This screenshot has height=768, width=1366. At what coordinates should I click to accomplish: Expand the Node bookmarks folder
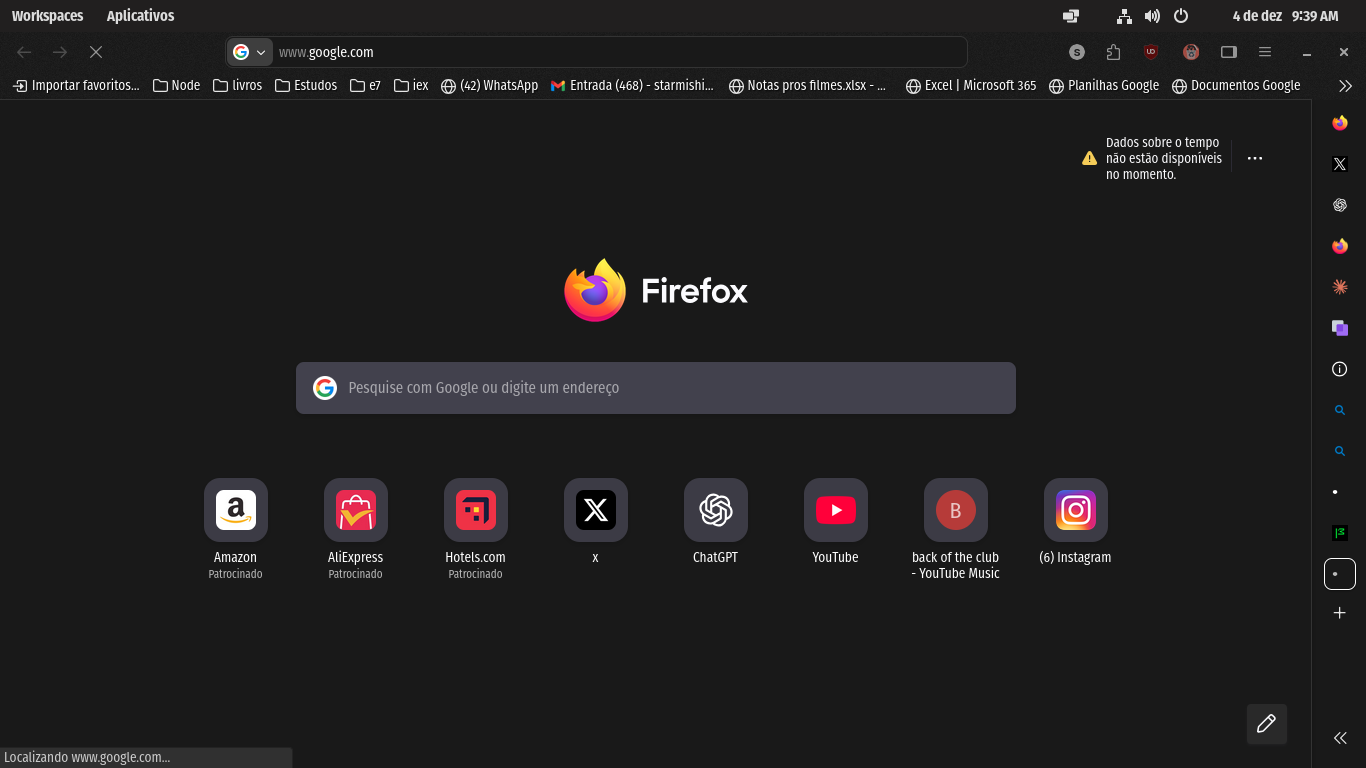(177, 86)
